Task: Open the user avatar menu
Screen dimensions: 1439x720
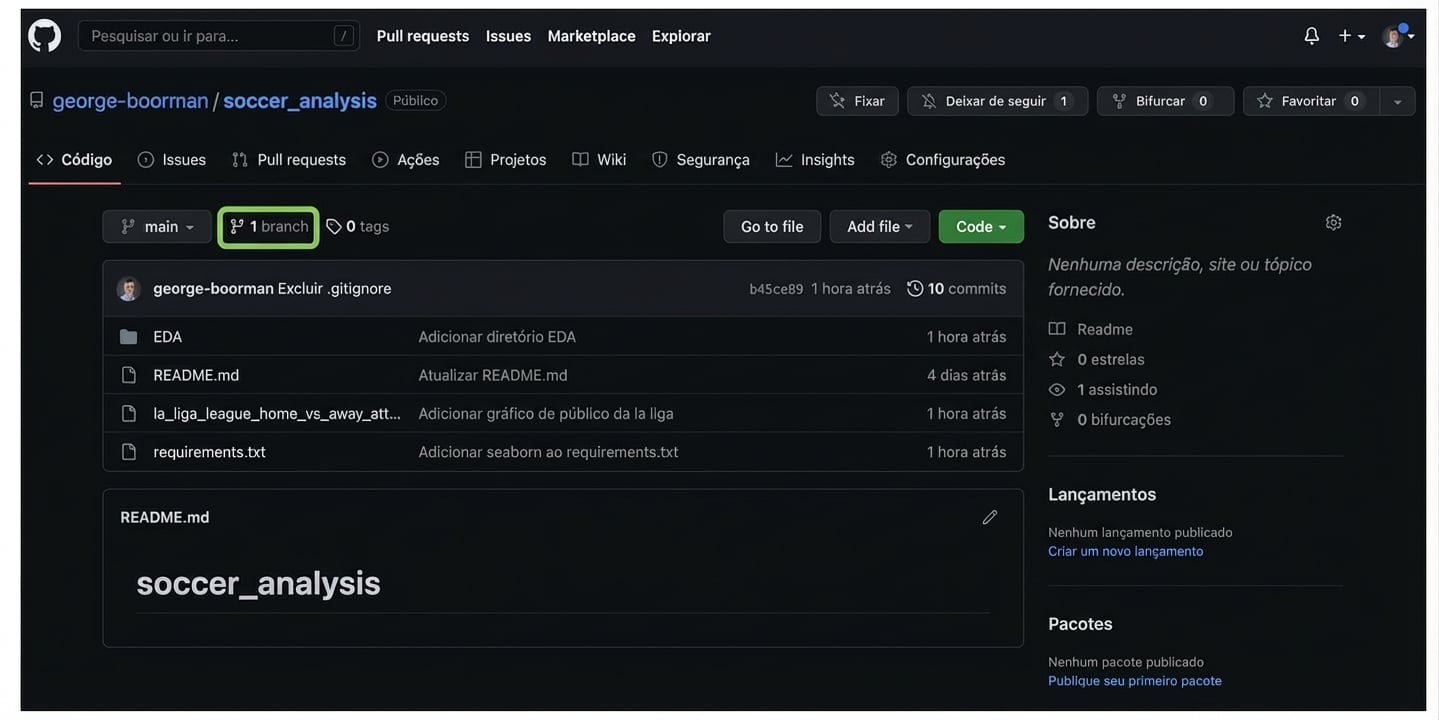Action: point(1397,36)
